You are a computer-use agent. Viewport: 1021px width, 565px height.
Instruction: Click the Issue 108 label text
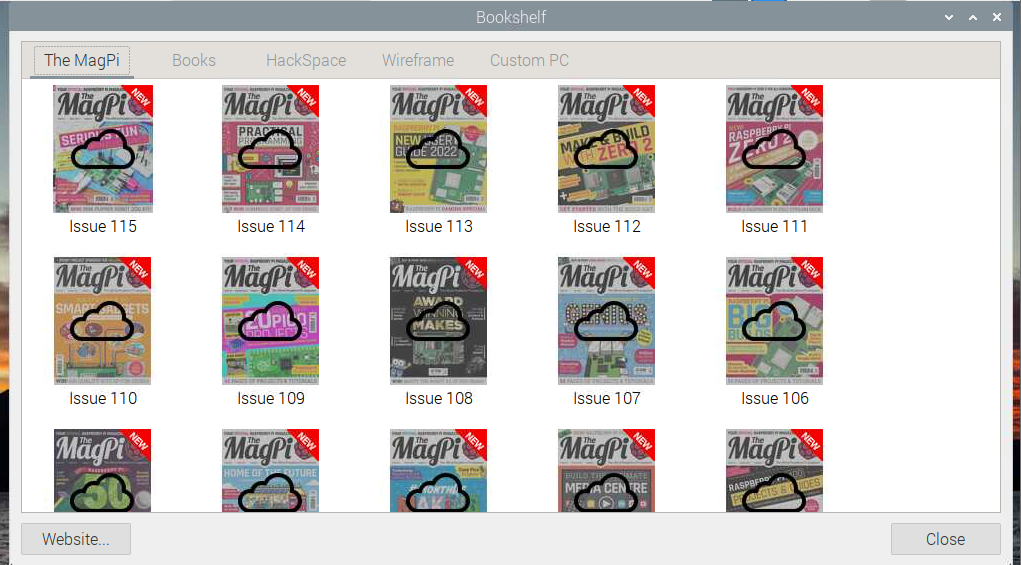[439, 398]
